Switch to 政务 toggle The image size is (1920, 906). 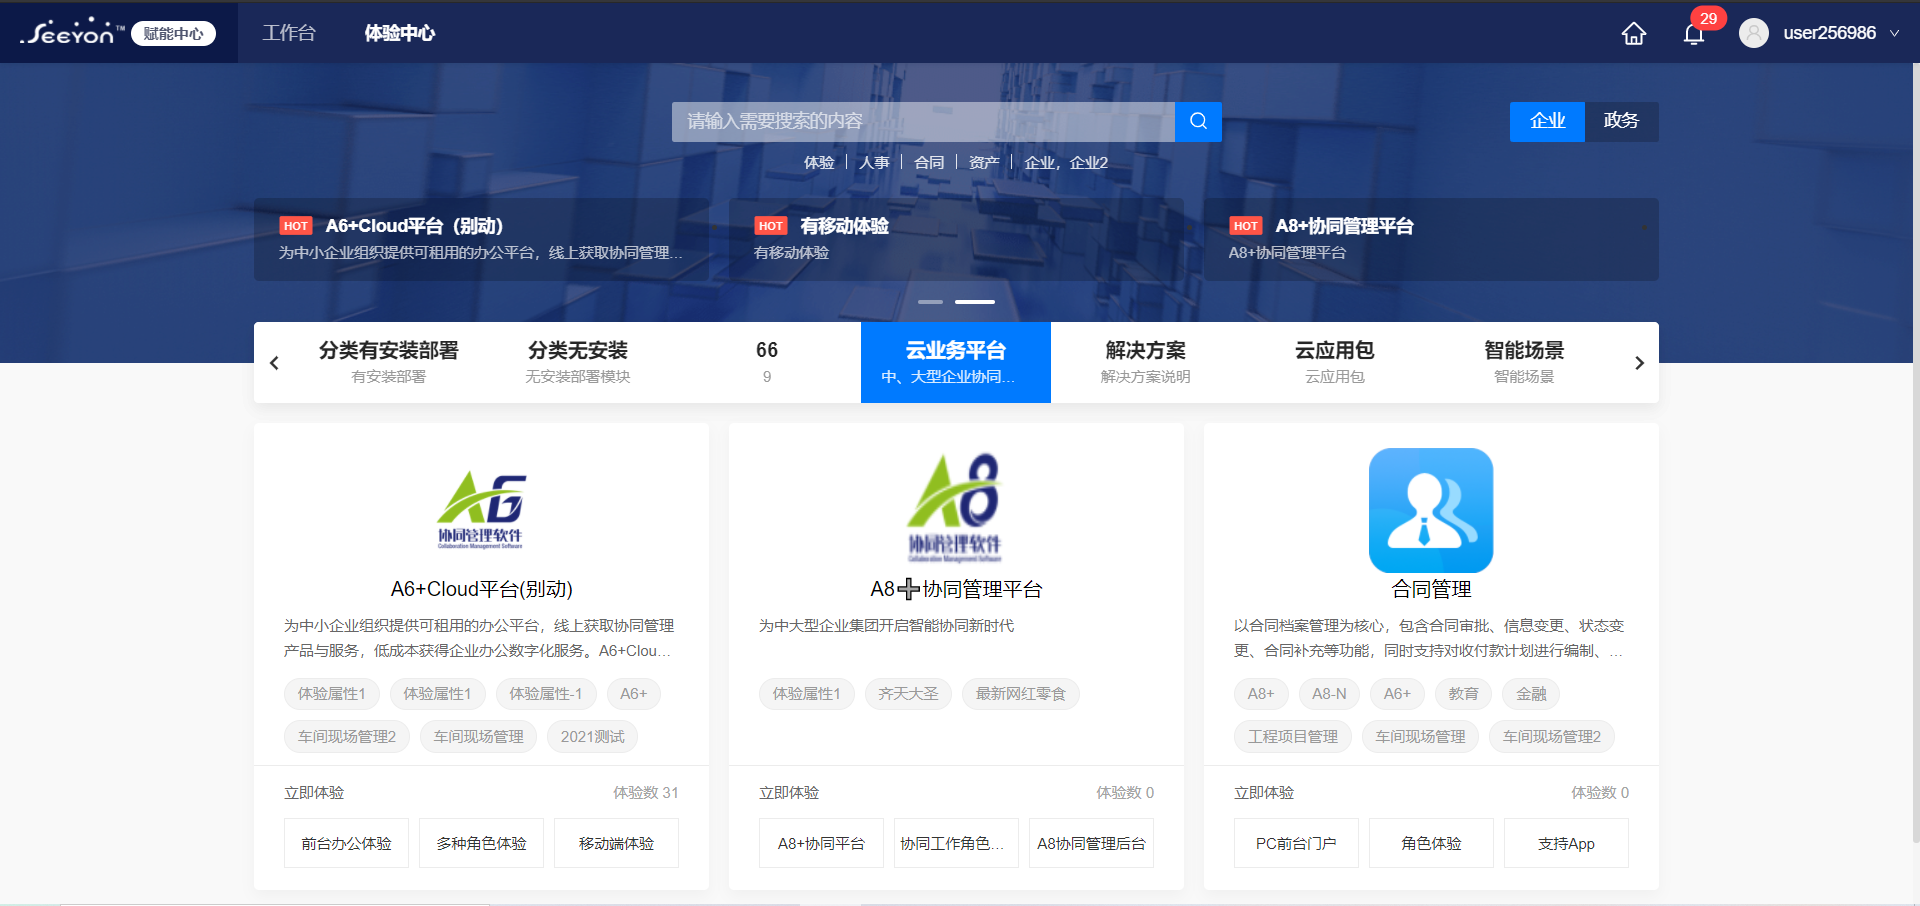click(1621, 121)
